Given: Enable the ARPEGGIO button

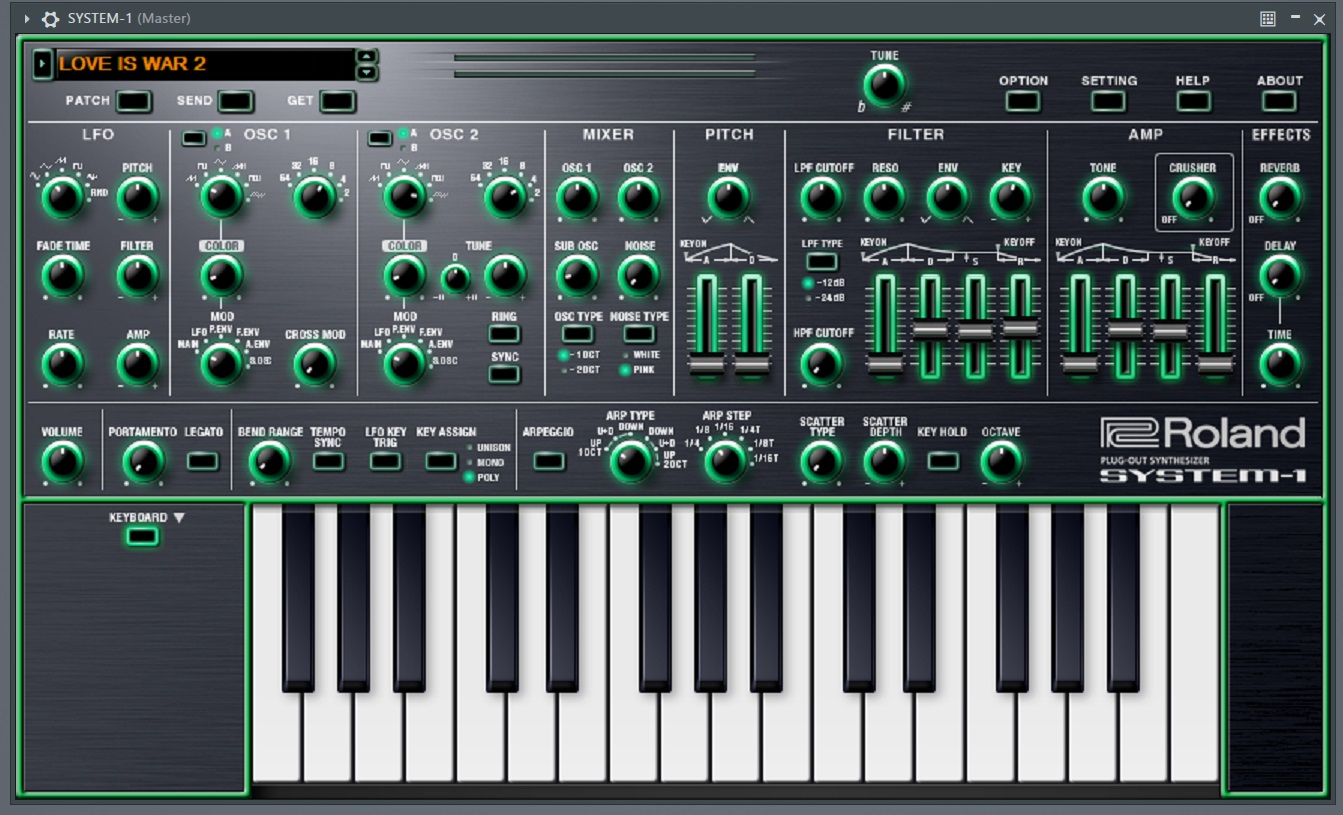Looking at the screenshot, I should coord(548,461).
